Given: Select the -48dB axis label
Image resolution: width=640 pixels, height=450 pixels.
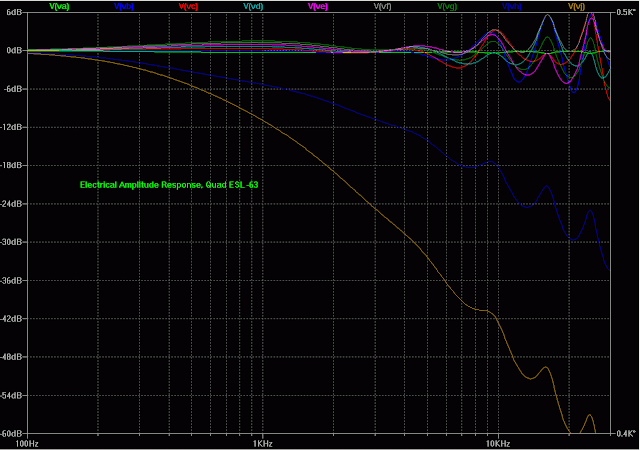Looking at the screenshot, I should pyautogui.click(x=11, y=357).
